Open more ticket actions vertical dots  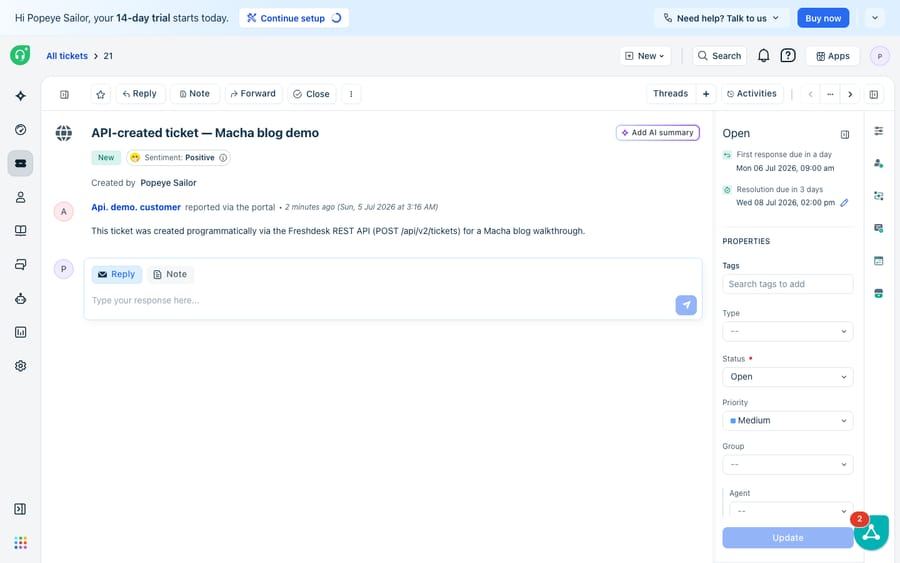coord(351,94)
